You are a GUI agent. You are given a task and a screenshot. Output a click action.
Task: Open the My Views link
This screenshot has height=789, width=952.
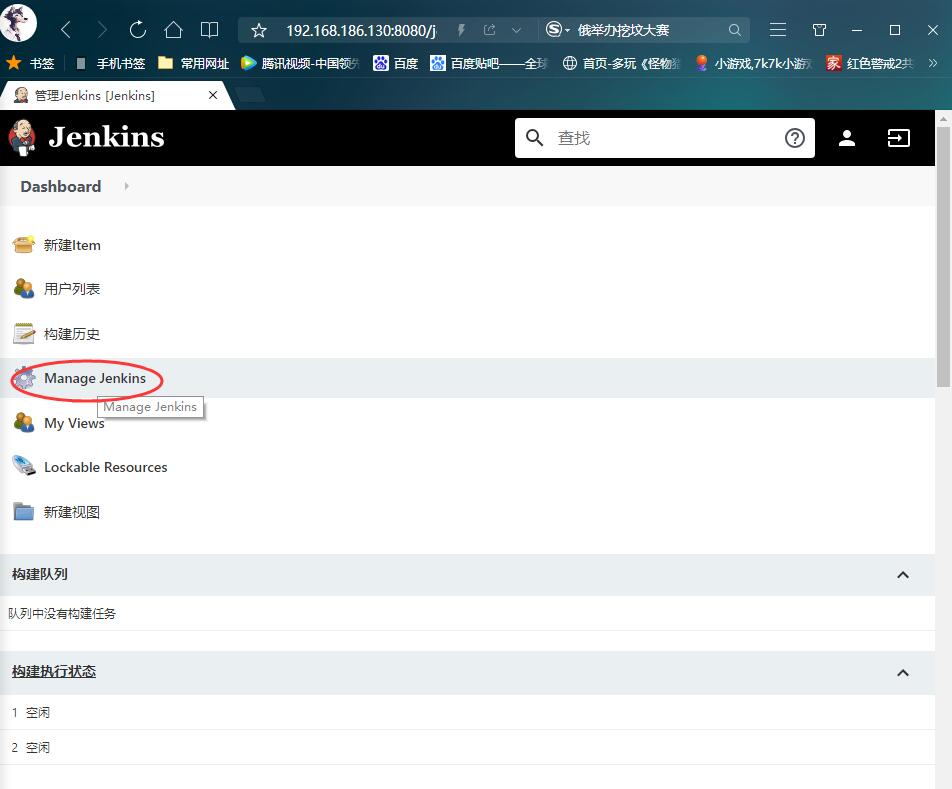[x=74, y=423]
